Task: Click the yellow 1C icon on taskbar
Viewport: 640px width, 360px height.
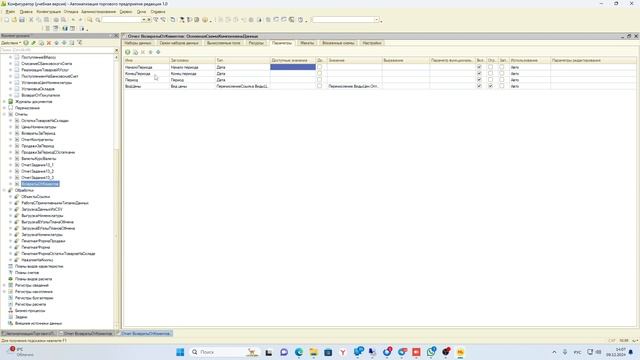Action: coord(460,352)
